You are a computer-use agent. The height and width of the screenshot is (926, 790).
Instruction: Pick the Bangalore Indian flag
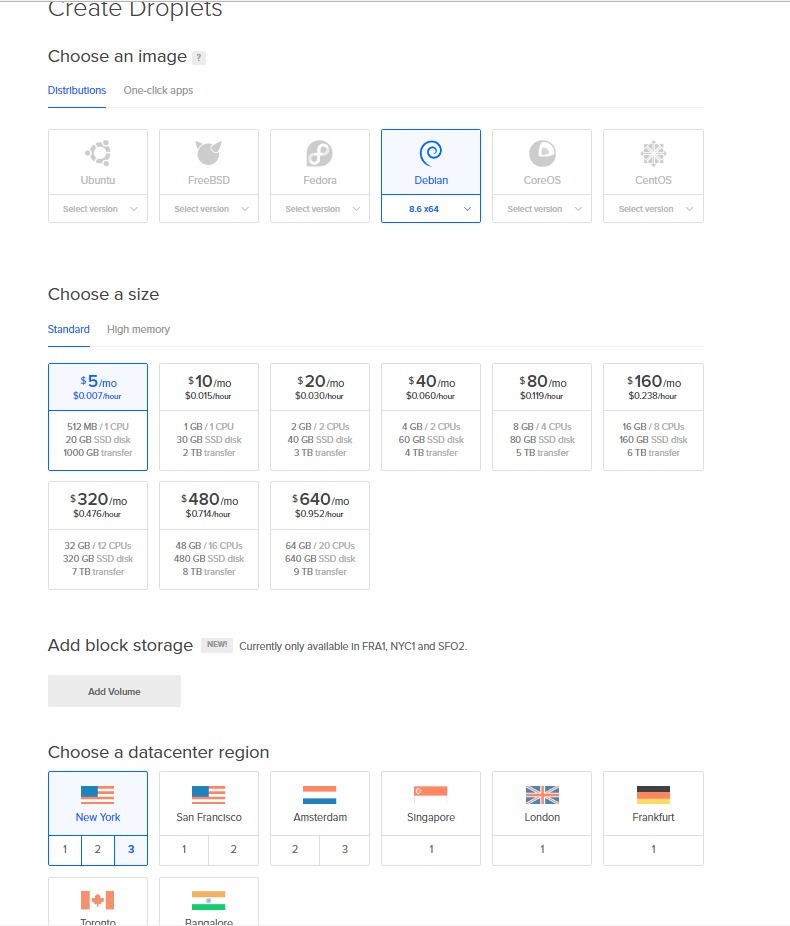[208, 900]
